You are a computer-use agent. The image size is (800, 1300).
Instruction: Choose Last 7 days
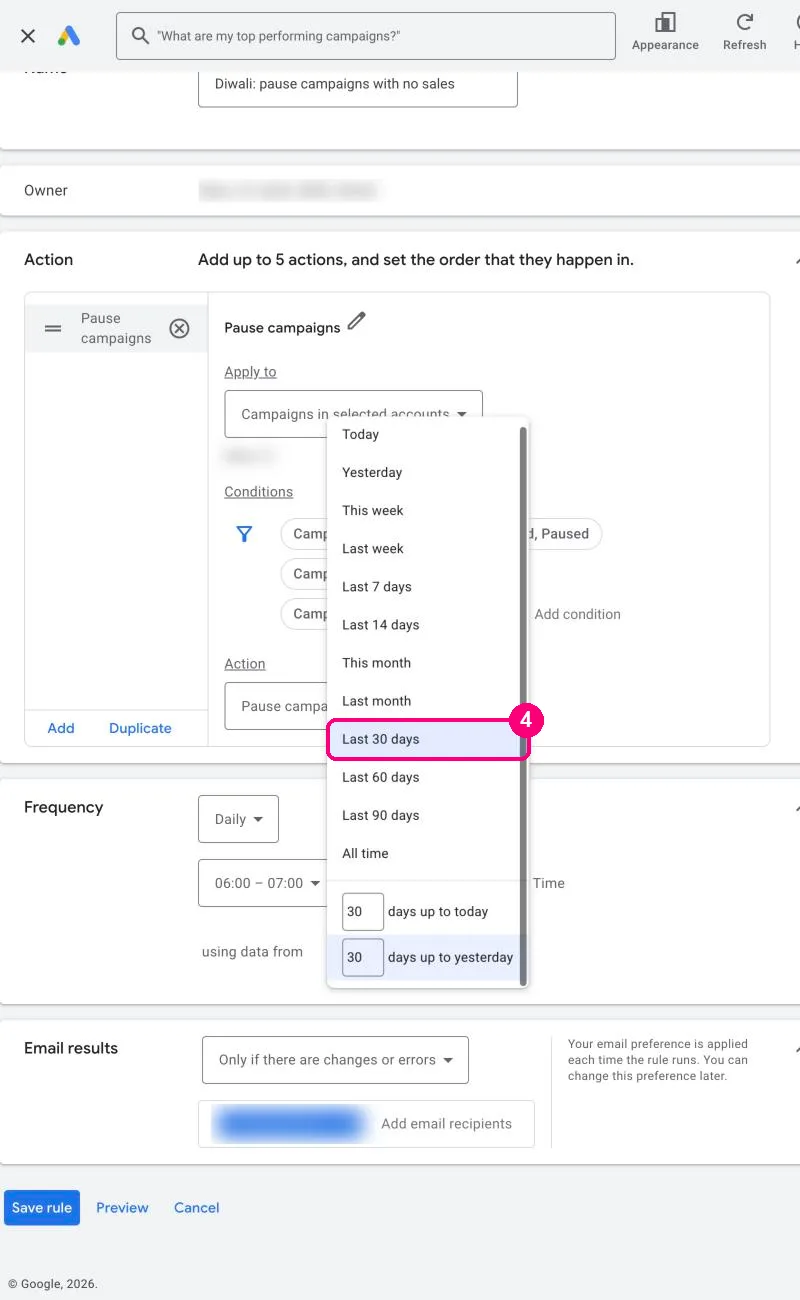coord(423,587)
